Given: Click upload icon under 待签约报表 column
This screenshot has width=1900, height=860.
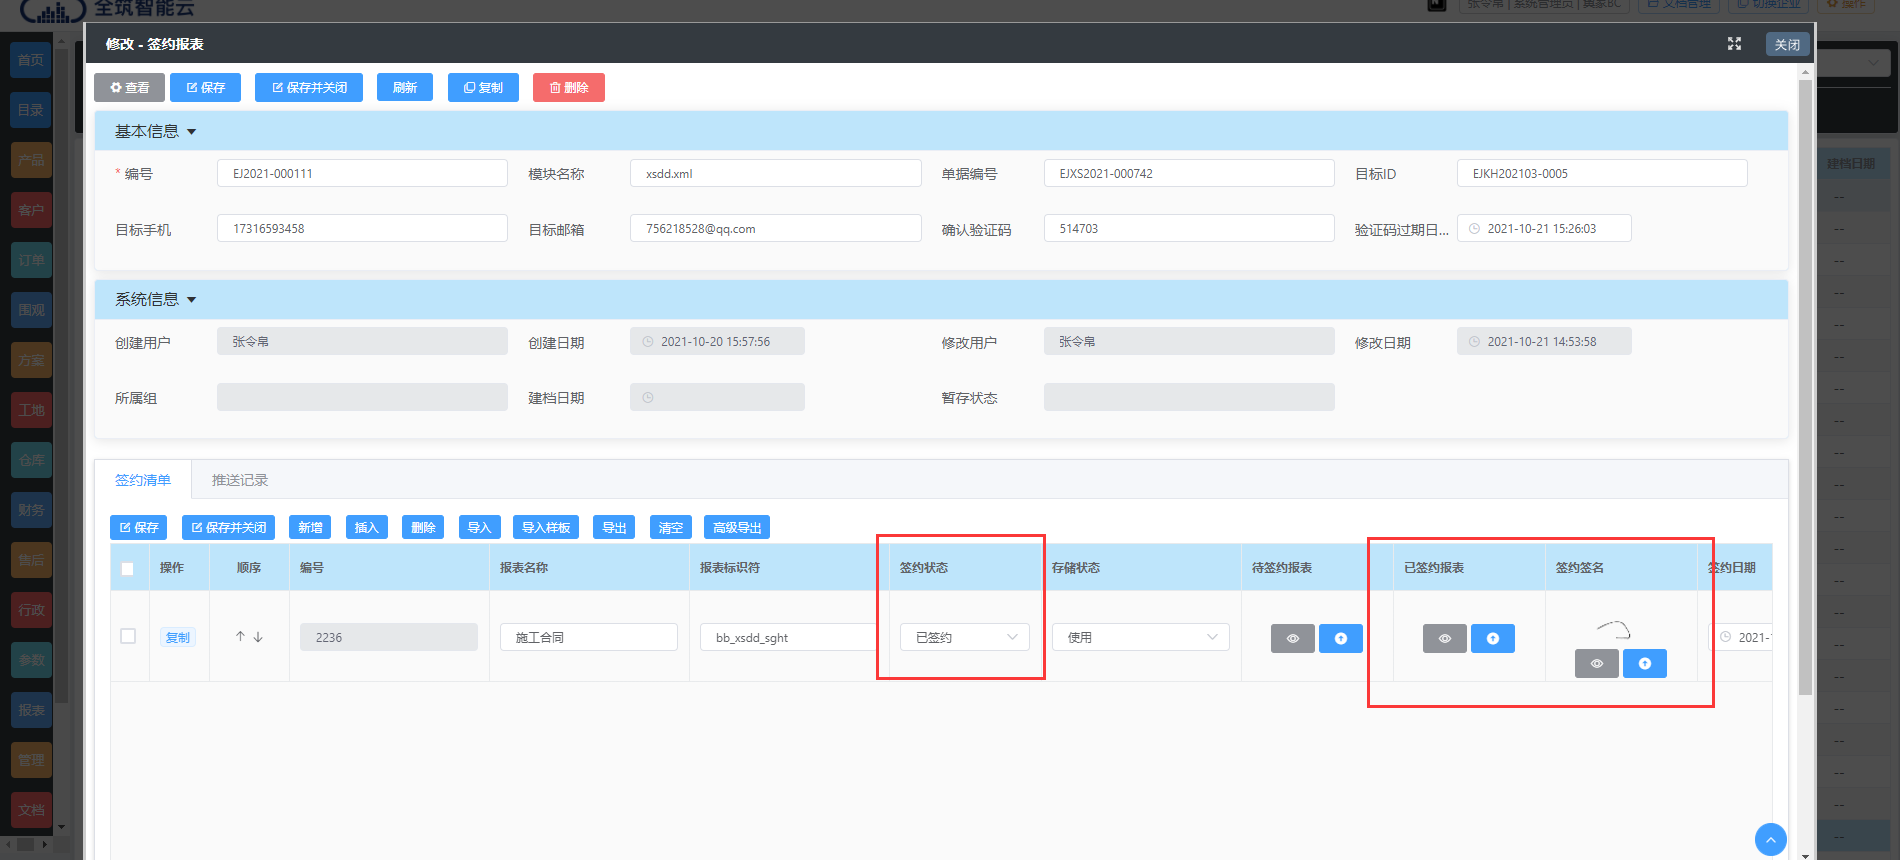Looking at the screenshot, I should coord(1340,638).
